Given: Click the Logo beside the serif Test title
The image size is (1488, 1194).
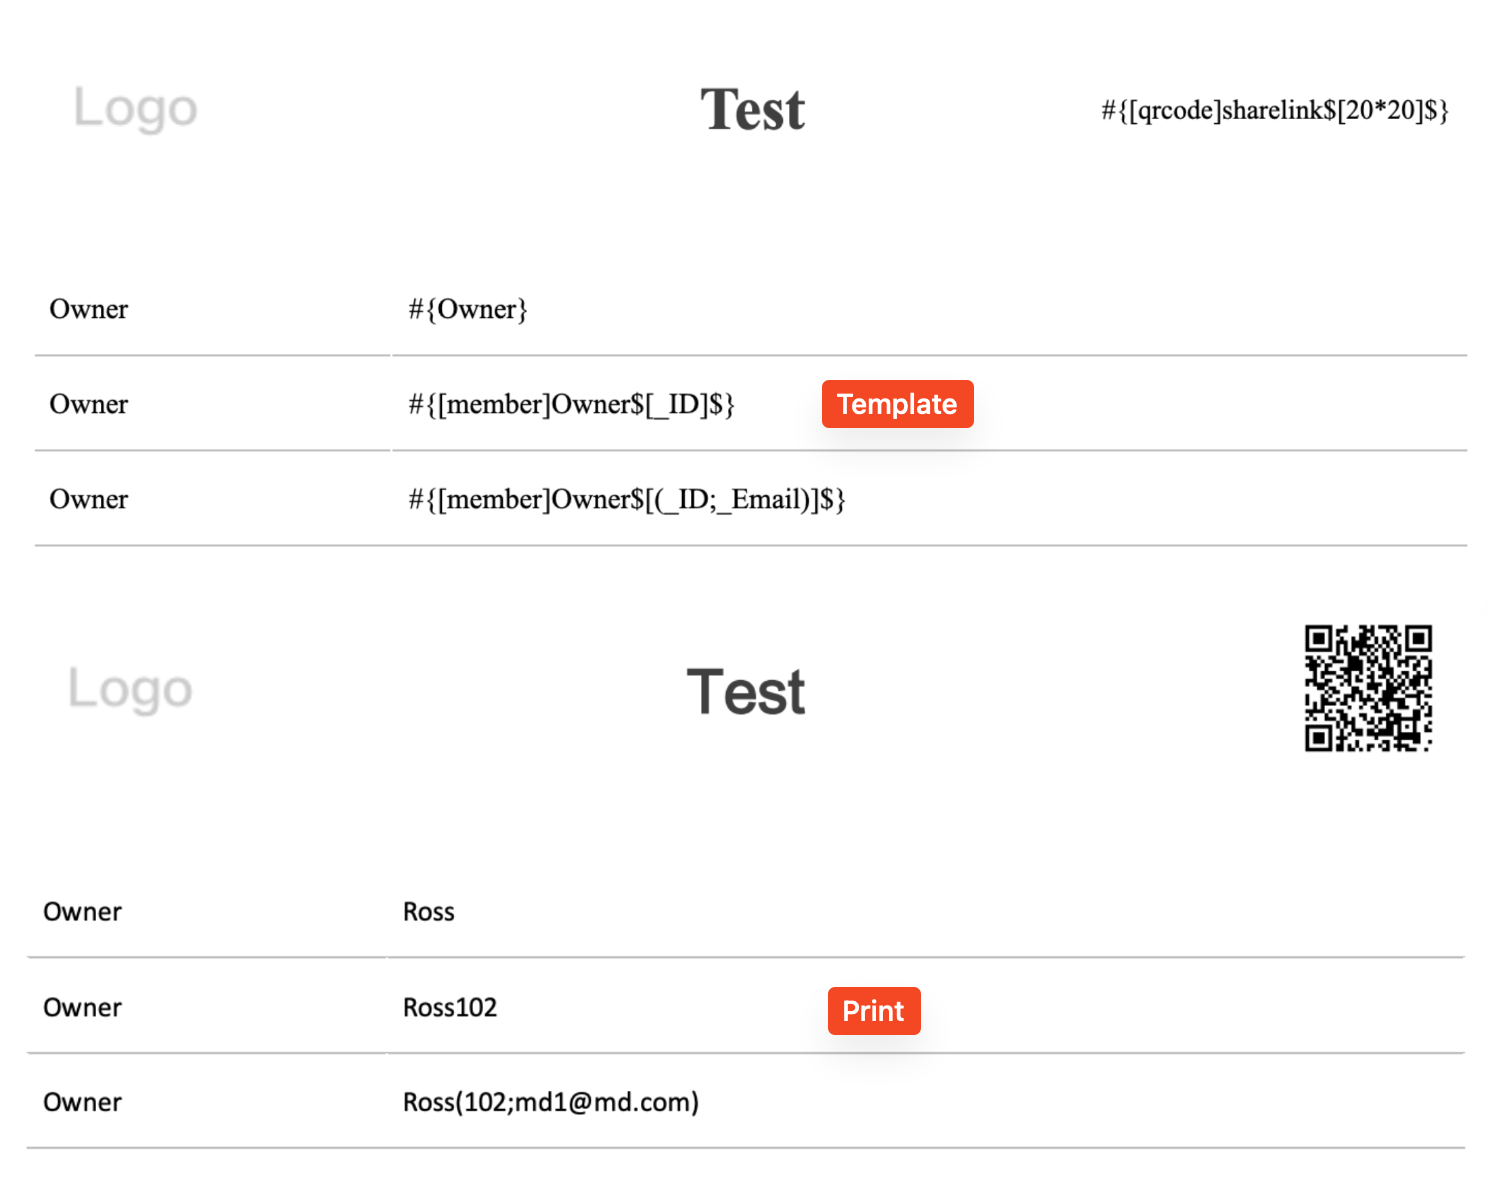Looking at the screenshot, I should [x=136, y=108].
